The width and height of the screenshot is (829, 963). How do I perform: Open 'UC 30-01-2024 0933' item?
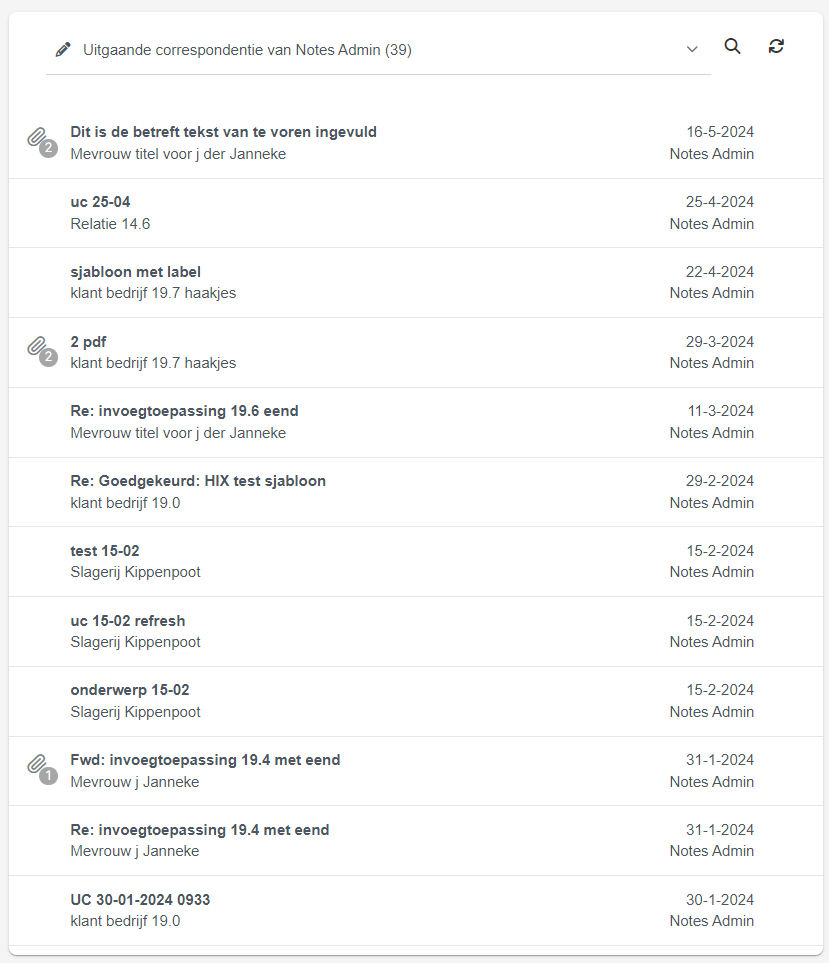[416, 911]
